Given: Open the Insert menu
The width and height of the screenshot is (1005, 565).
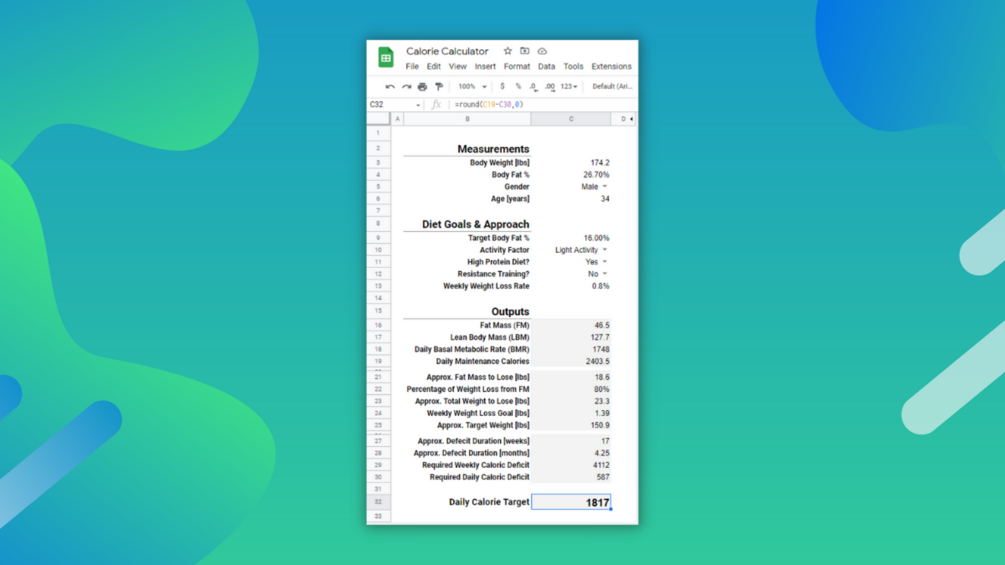Looking at the screenshot, I should (485, 67).
